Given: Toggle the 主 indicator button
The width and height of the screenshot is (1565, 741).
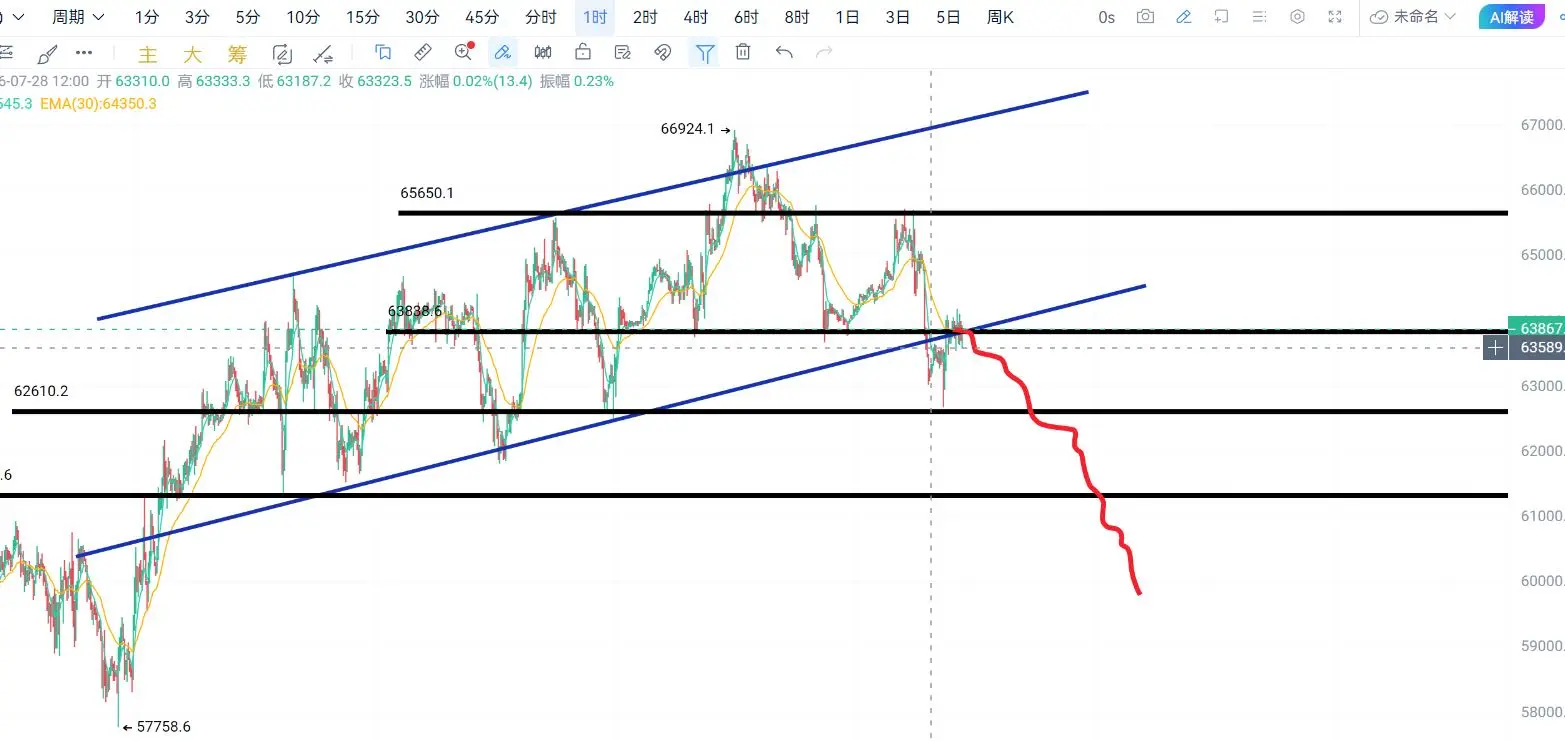Looking at the screenshot, I should point(148,54).
